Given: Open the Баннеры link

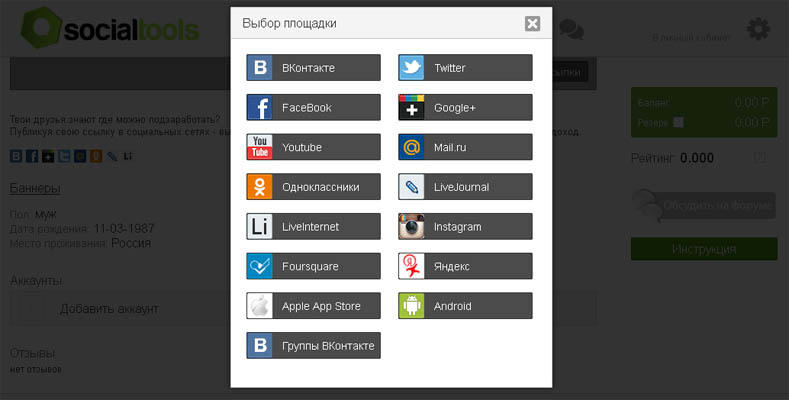Looking at the screenshot, I should (x=35, y=188).
